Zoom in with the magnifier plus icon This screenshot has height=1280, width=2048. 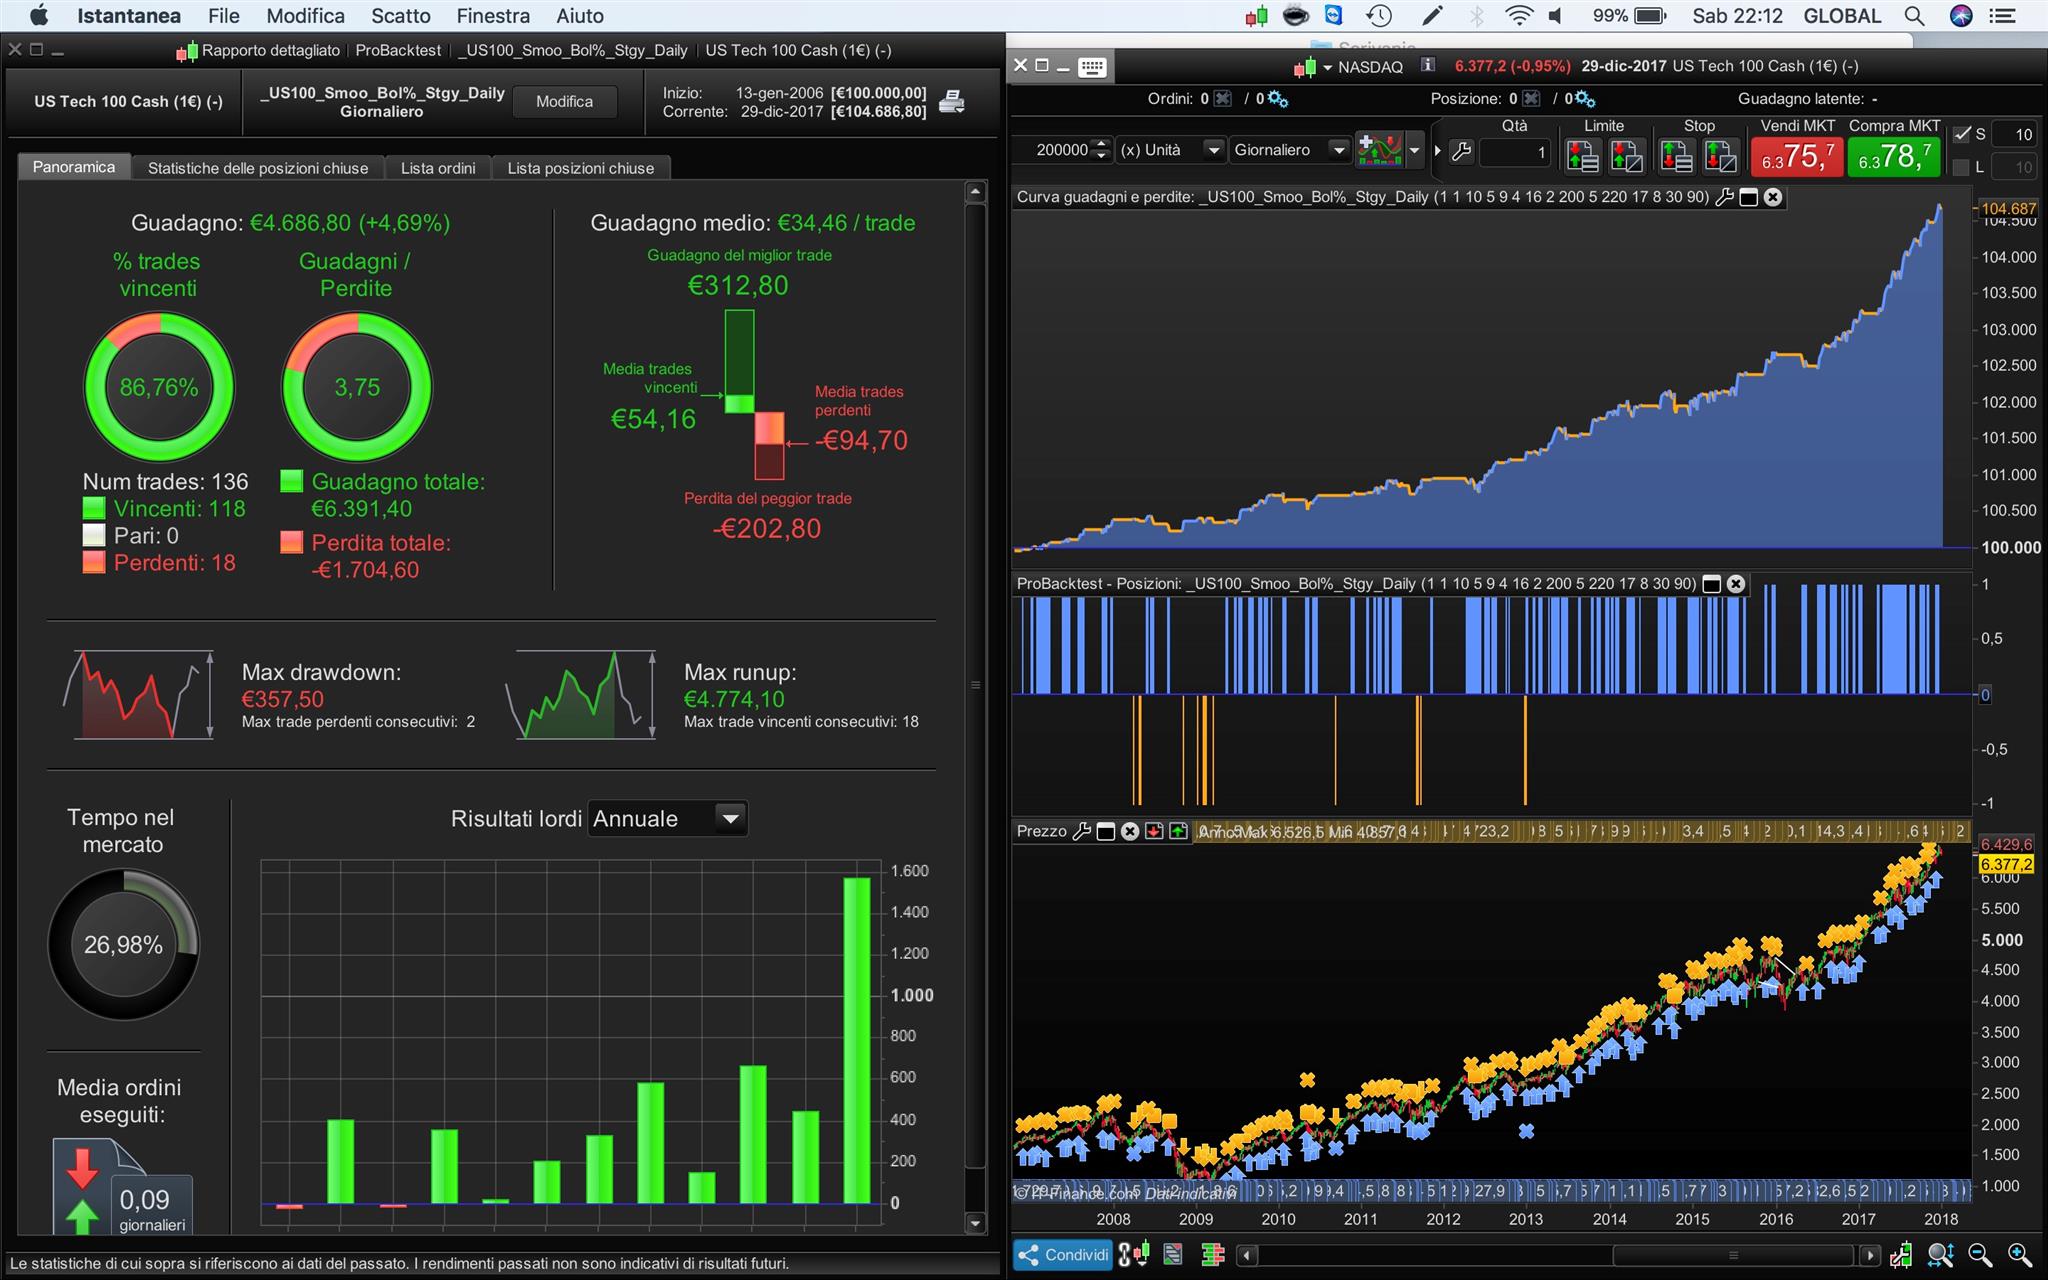[2019, 1255]
